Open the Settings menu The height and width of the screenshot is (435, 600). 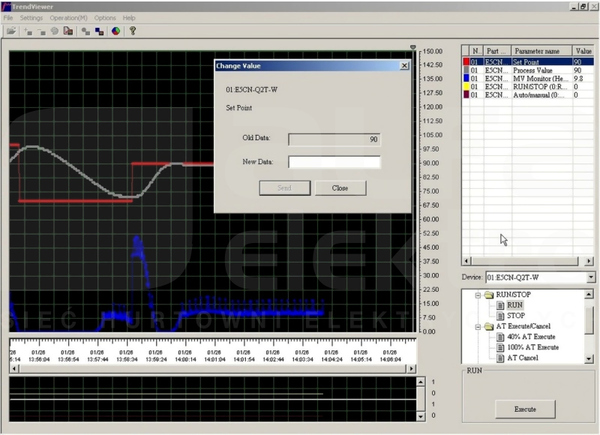coord(31,18)
